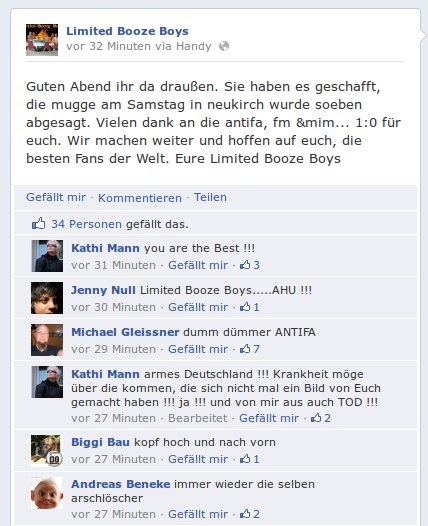Click the globe public visibility icon

224,46
